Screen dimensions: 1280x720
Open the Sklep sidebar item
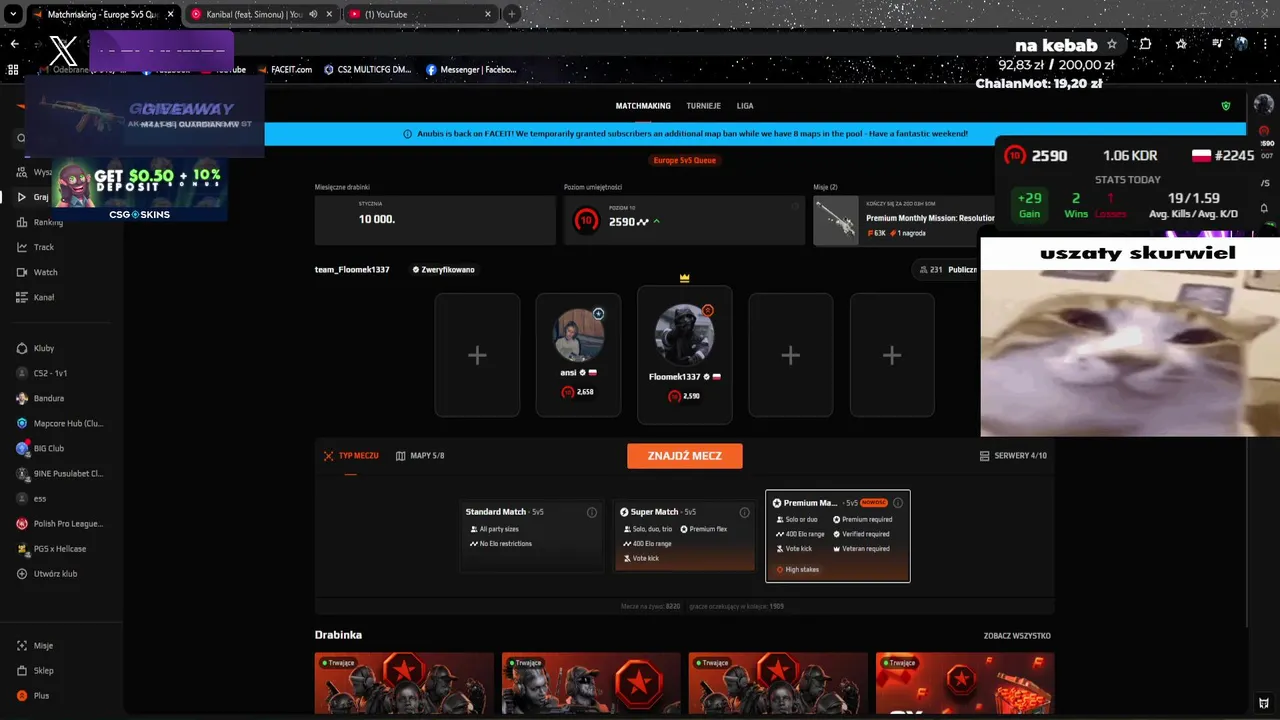coord(35,671)
